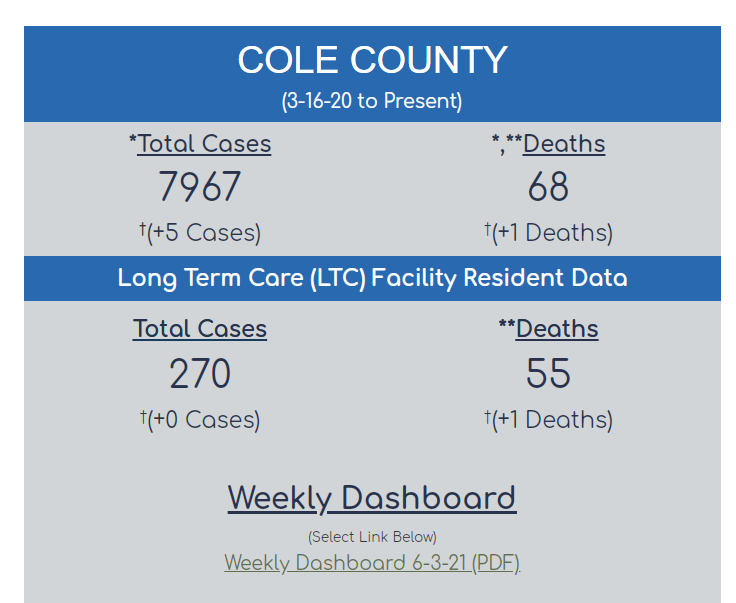Click the Select Link Below hint text
This screenshot has height=603, width=736.
click(x=372, y=537)
